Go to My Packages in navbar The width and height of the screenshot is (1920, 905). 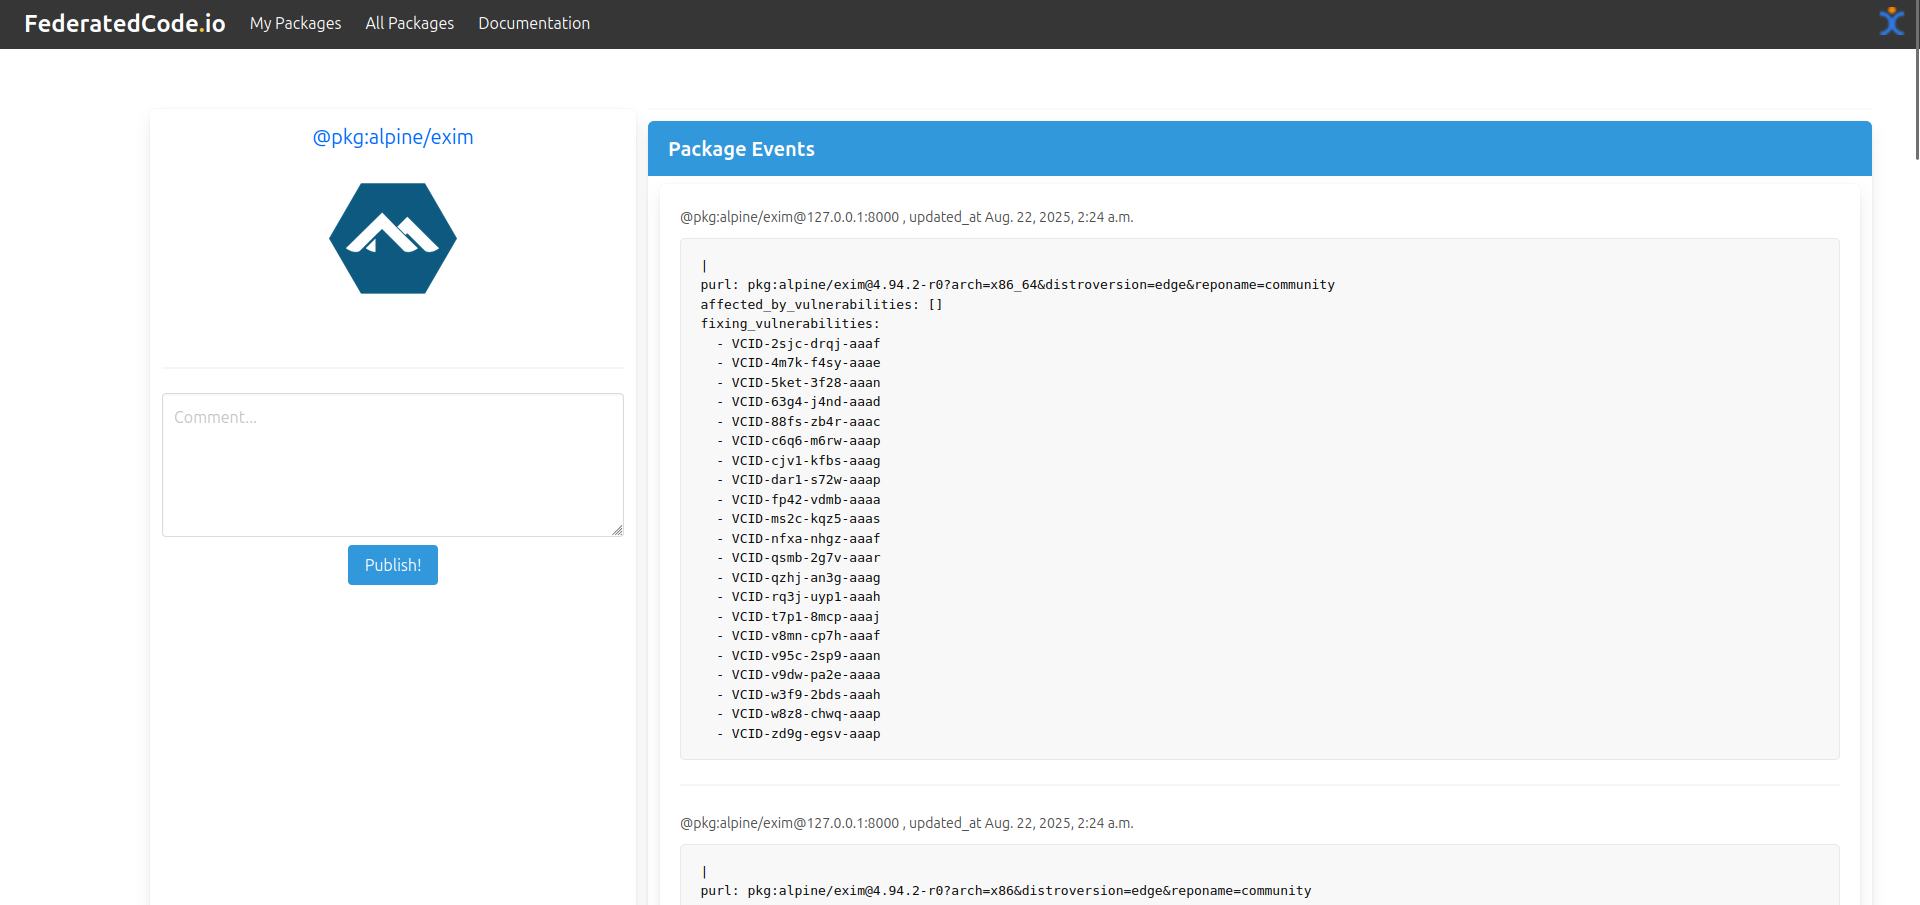(x=295, y=23)
